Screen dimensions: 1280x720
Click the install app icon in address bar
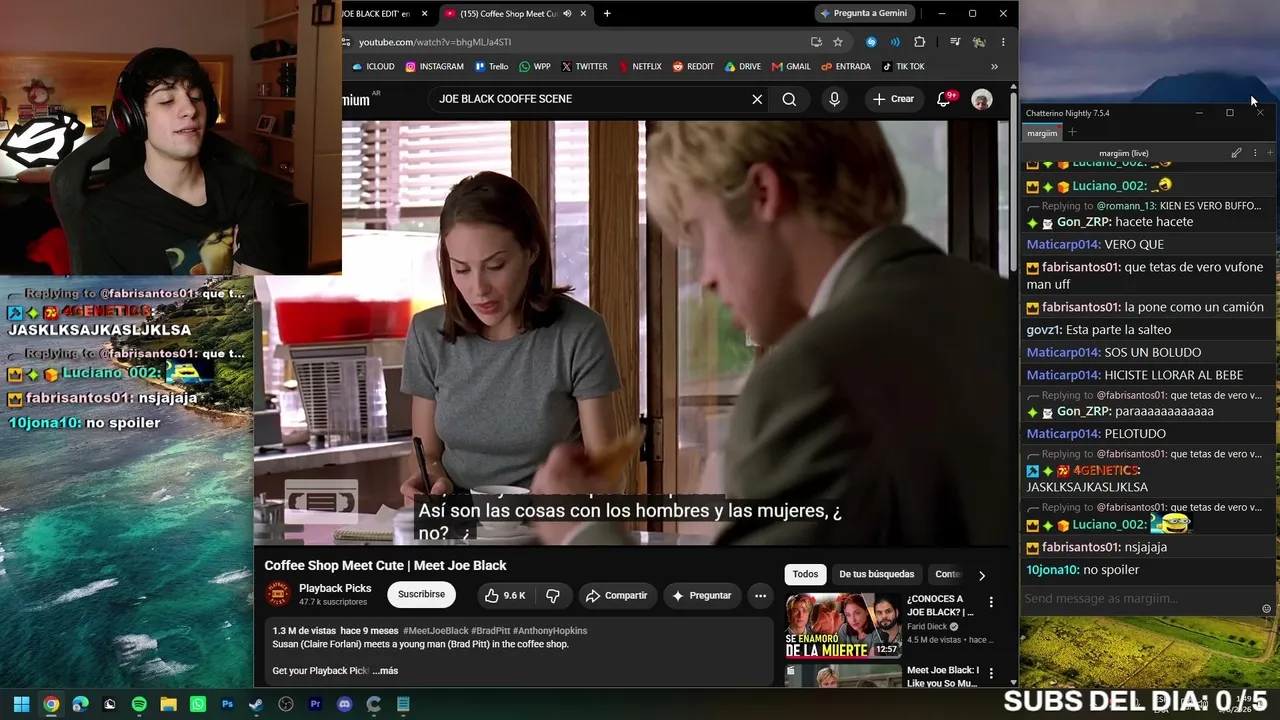pyautogui.click(x=817, y=42)
